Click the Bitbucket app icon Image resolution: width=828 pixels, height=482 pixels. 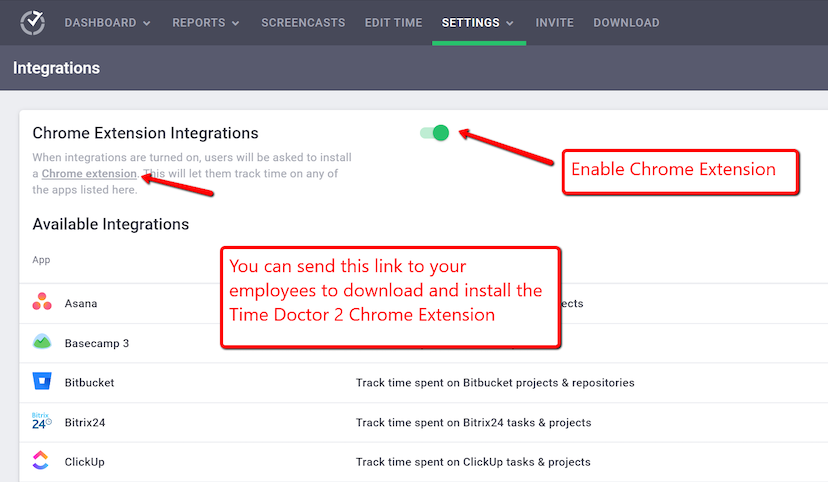[42, 381]
